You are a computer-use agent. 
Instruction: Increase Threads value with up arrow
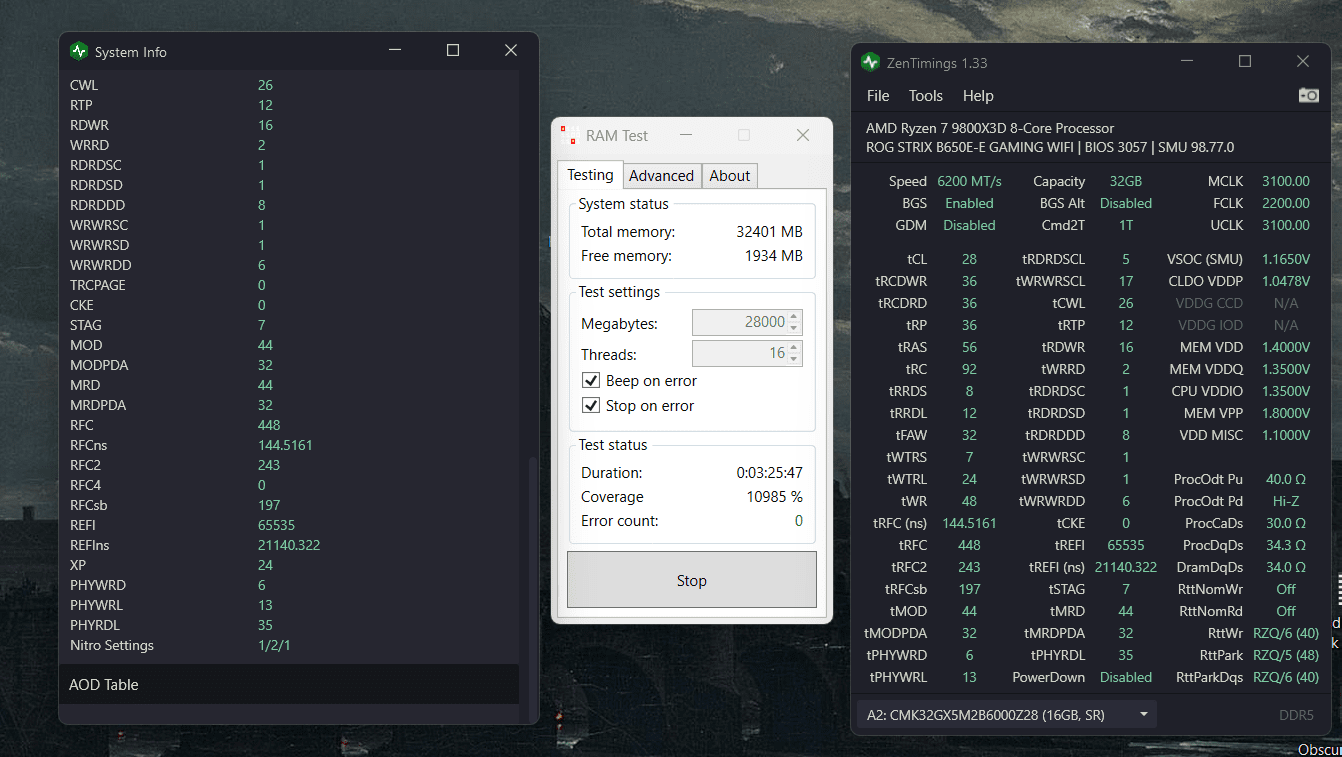click(794, 348)
